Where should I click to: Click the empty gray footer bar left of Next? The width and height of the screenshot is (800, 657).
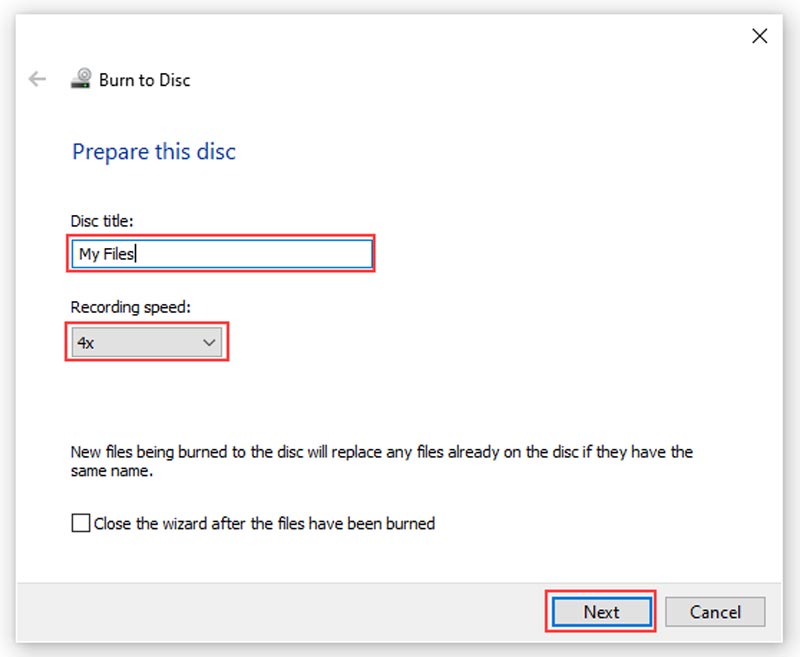280,611
